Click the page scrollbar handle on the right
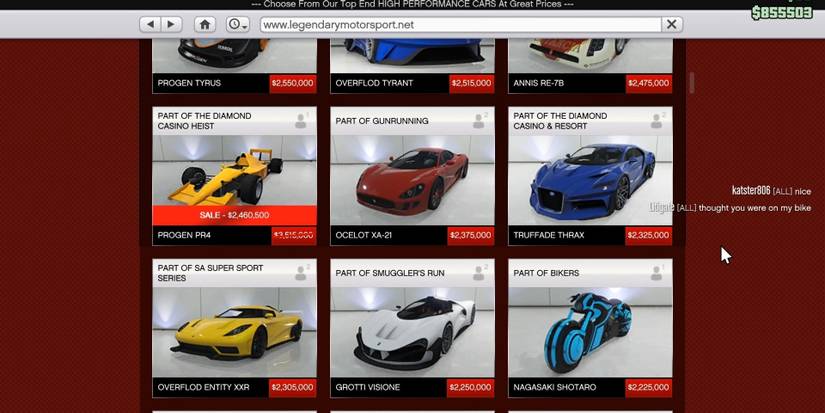Screen dimensions: 825x413 tap(692, 83)
